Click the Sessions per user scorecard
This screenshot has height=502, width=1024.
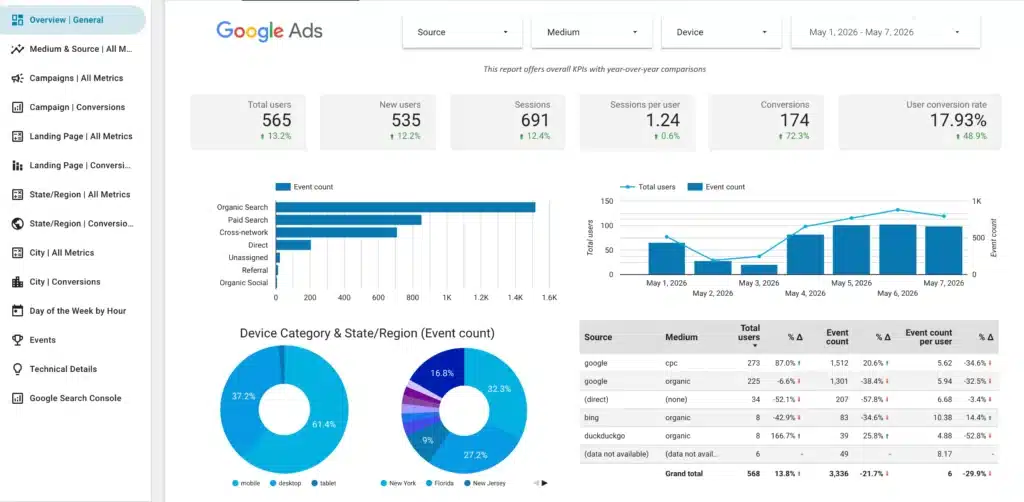(637, 122)
